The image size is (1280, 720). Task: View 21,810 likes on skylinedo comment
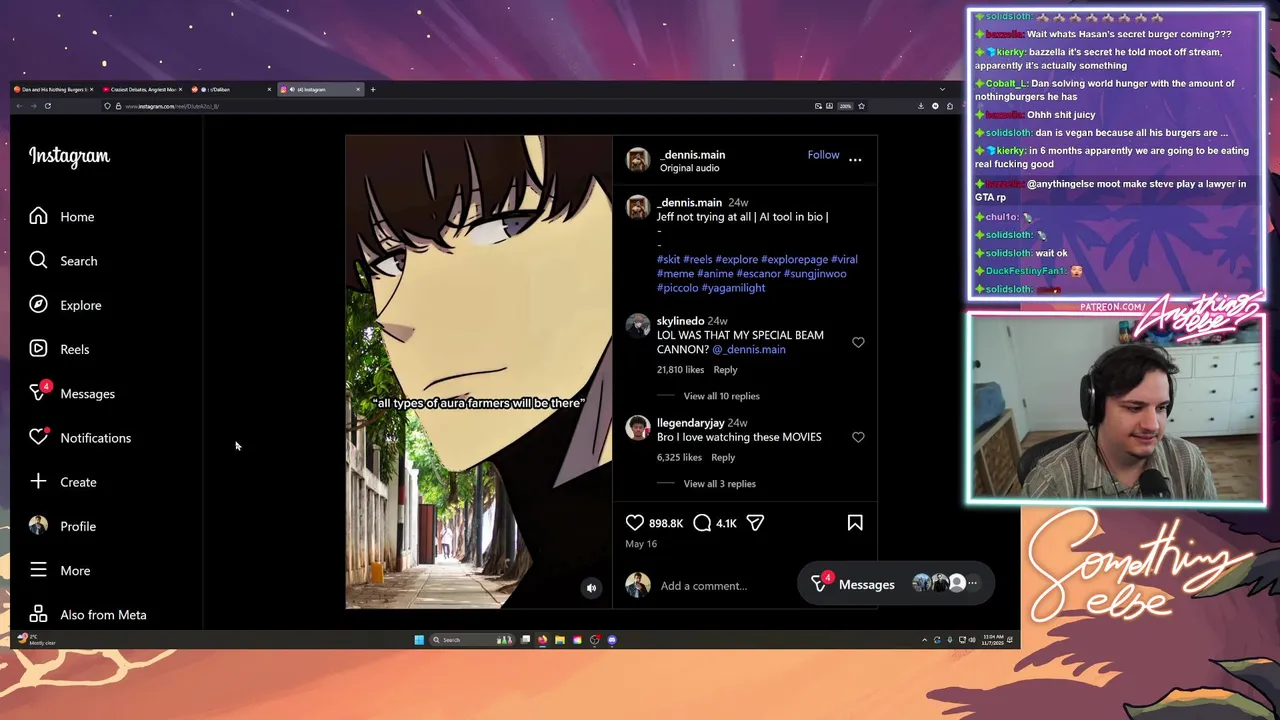(680, 370)
